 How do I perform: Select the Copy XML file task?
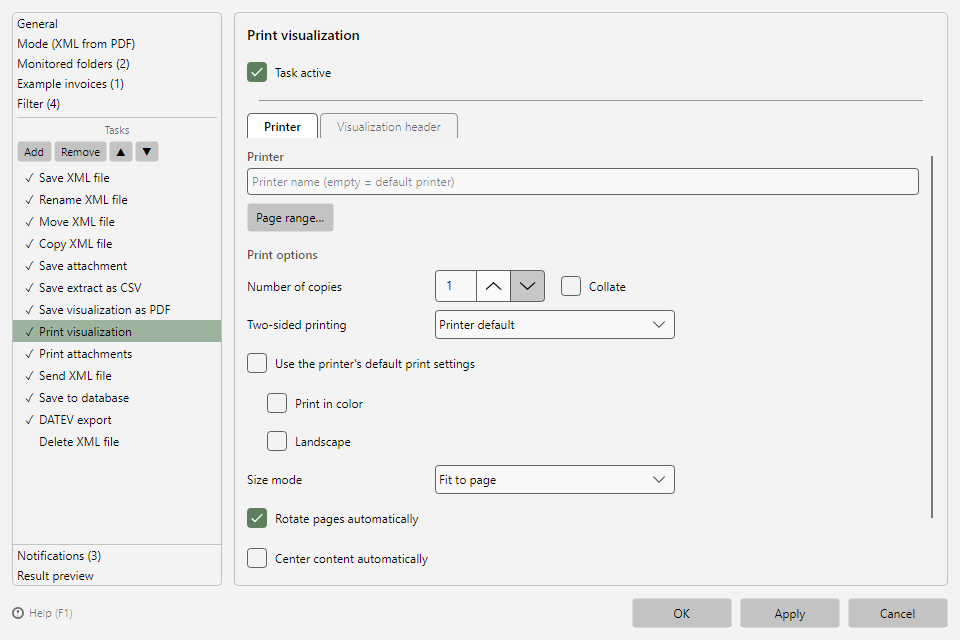[117, 244]
